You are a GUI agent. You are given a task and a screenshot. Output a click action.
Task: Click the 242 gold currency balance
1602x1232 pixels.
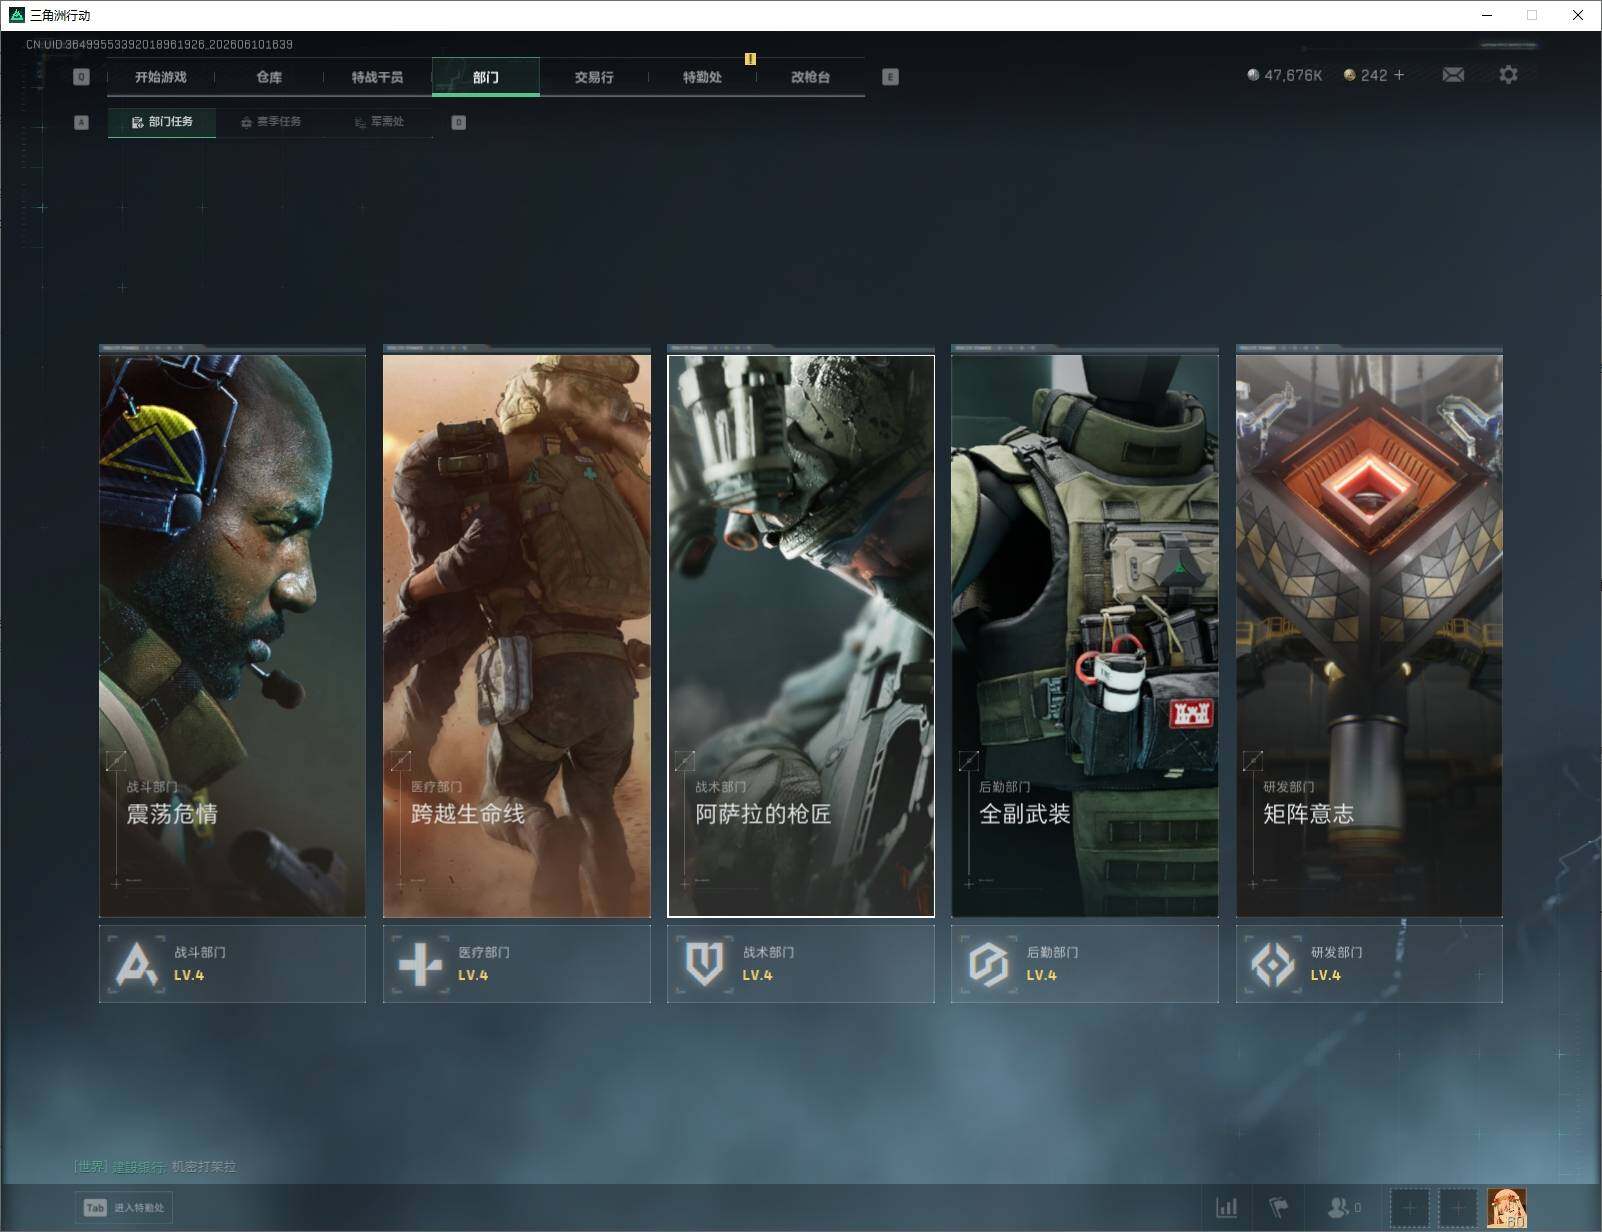(1365, 75)
